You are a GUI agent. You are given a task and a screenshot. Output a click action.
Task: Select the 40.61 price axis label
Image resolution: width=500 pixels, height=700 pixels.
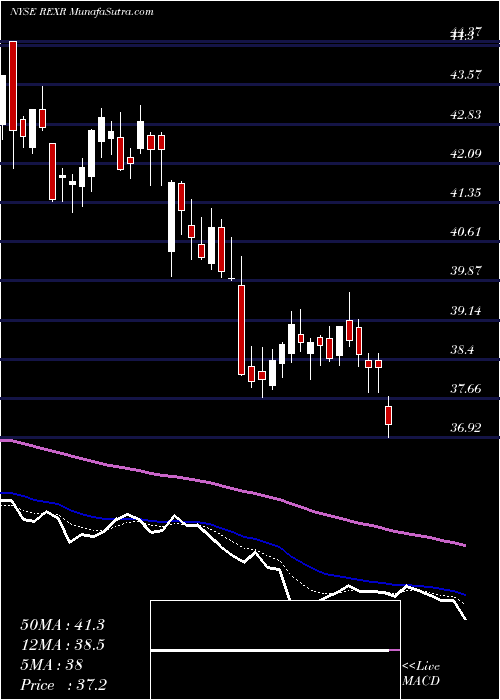point(466,231)
